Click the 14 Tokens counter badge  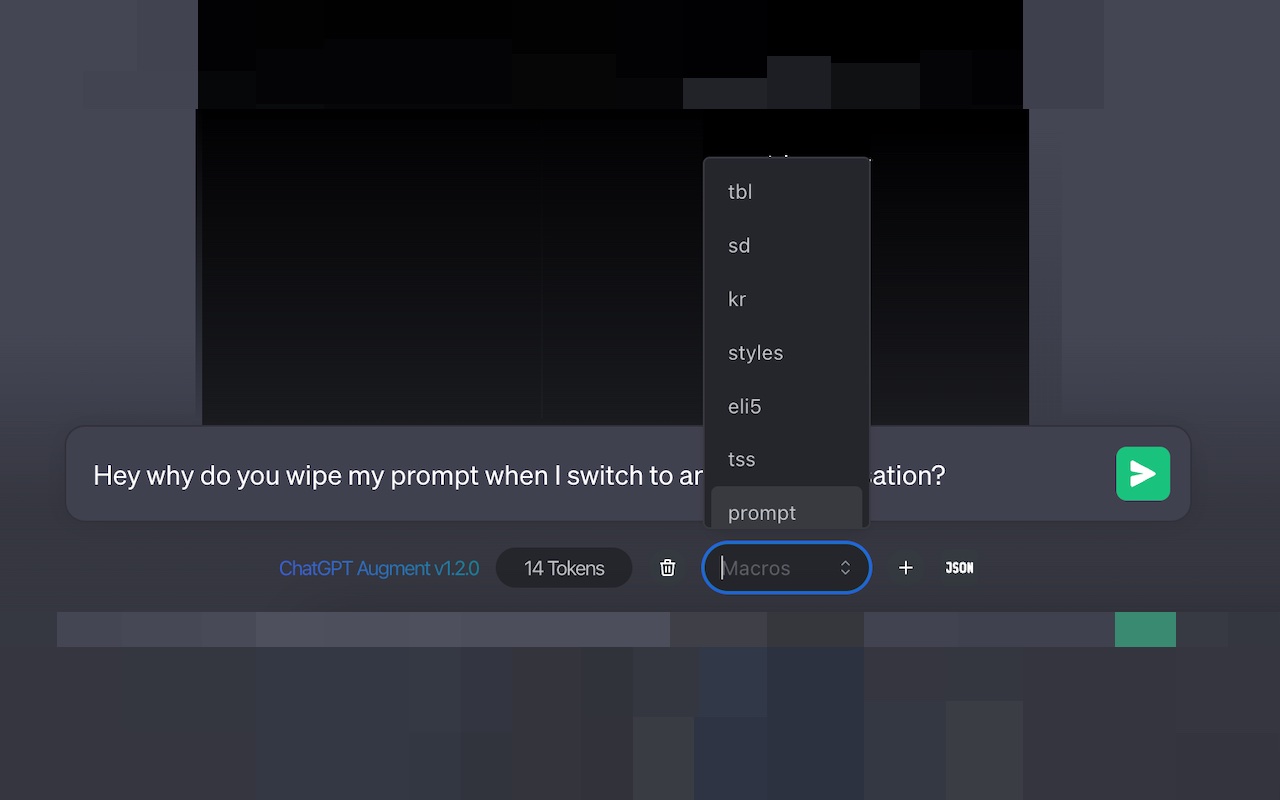click(x=564, y=568)
